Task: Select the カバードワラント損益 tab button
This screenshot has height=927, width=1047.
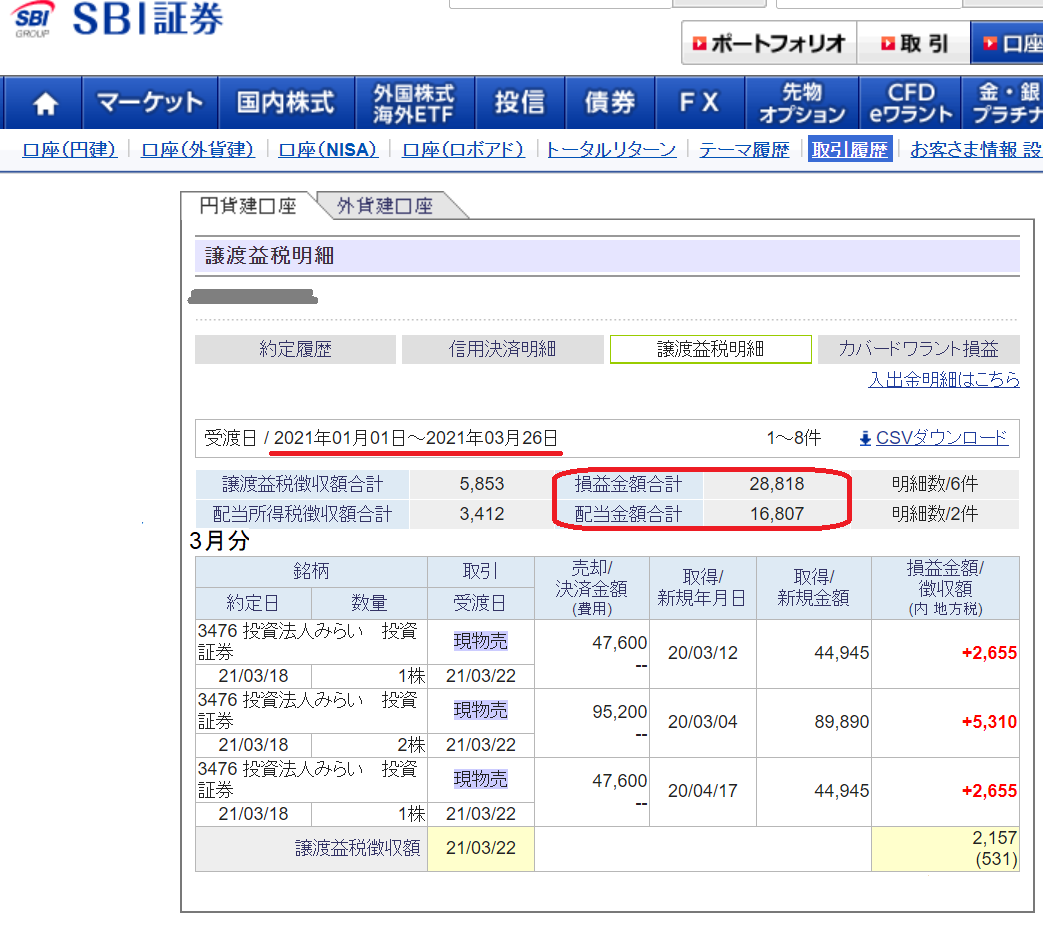Action: [x=919, y=349]
